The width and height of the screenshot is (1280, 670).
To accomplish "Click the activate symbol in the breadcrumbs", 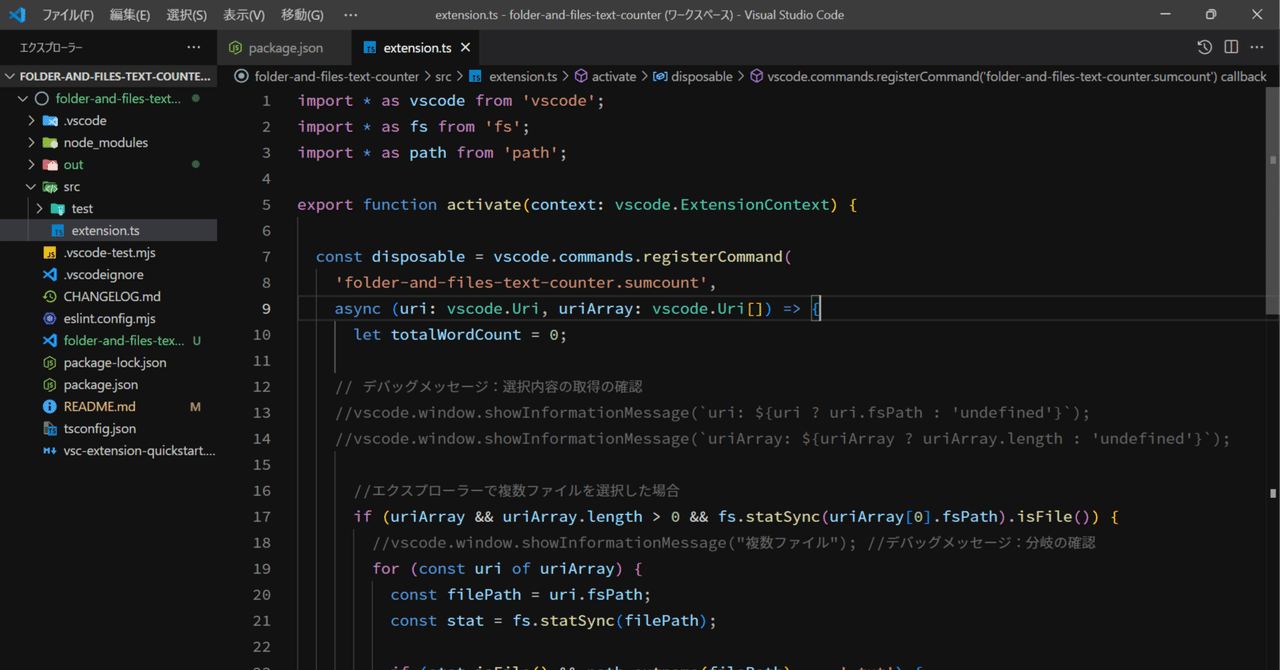I will [614, 75].
